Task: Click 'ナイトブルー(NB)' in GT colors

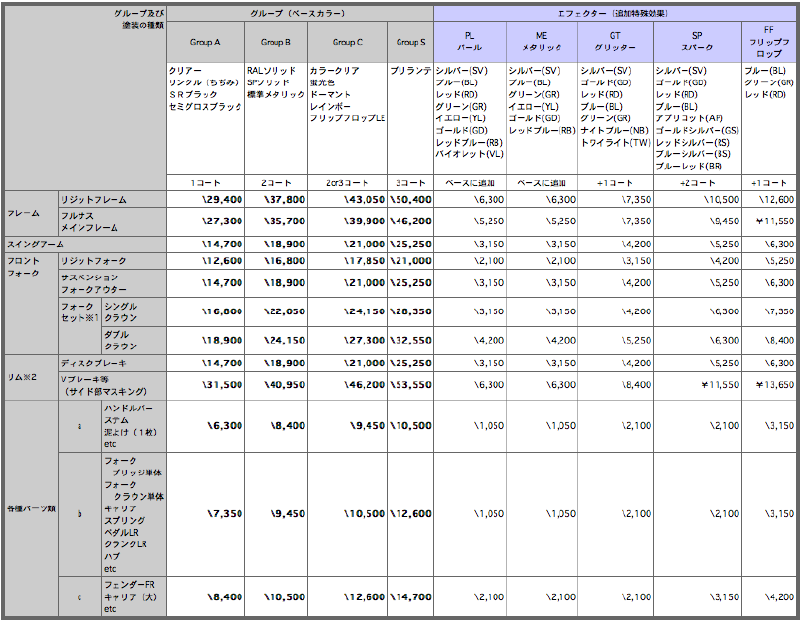Action: 614,131
